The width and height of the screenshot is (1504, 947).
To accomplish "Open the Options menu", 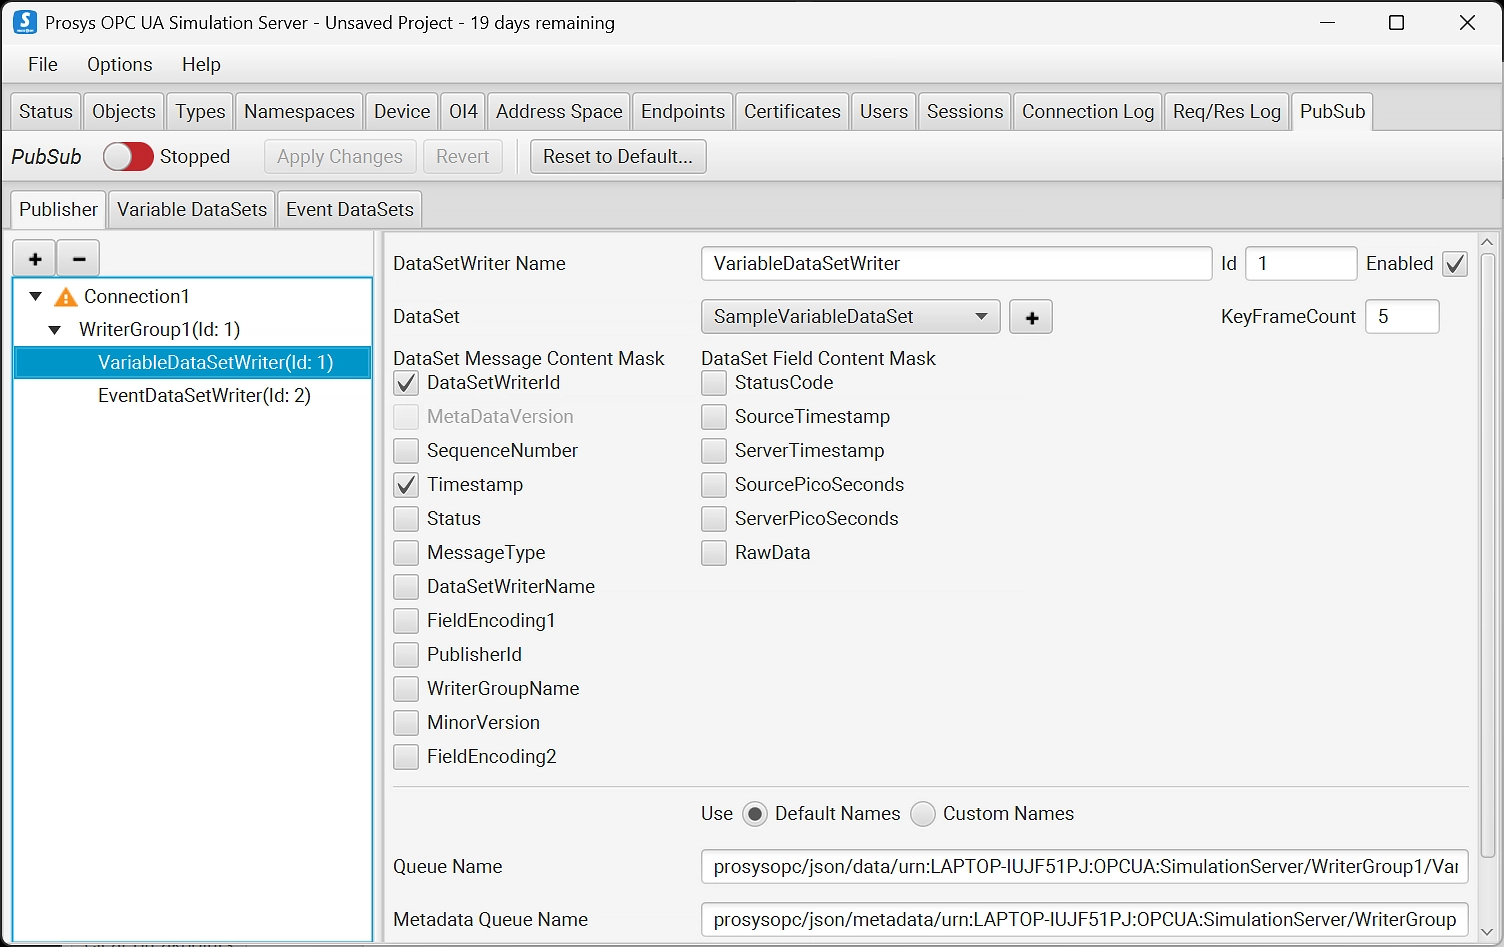I will pos(119,64).
